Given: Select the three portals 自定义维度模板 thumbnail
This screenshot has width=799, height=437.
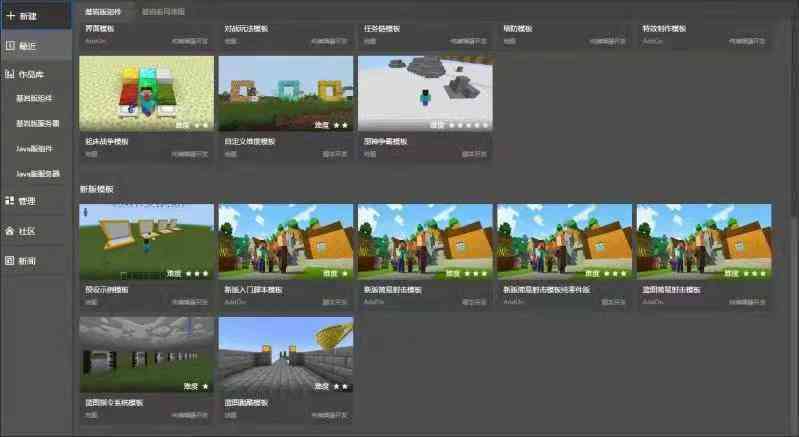Looking at the screenshot, I should tap(286, 93).
